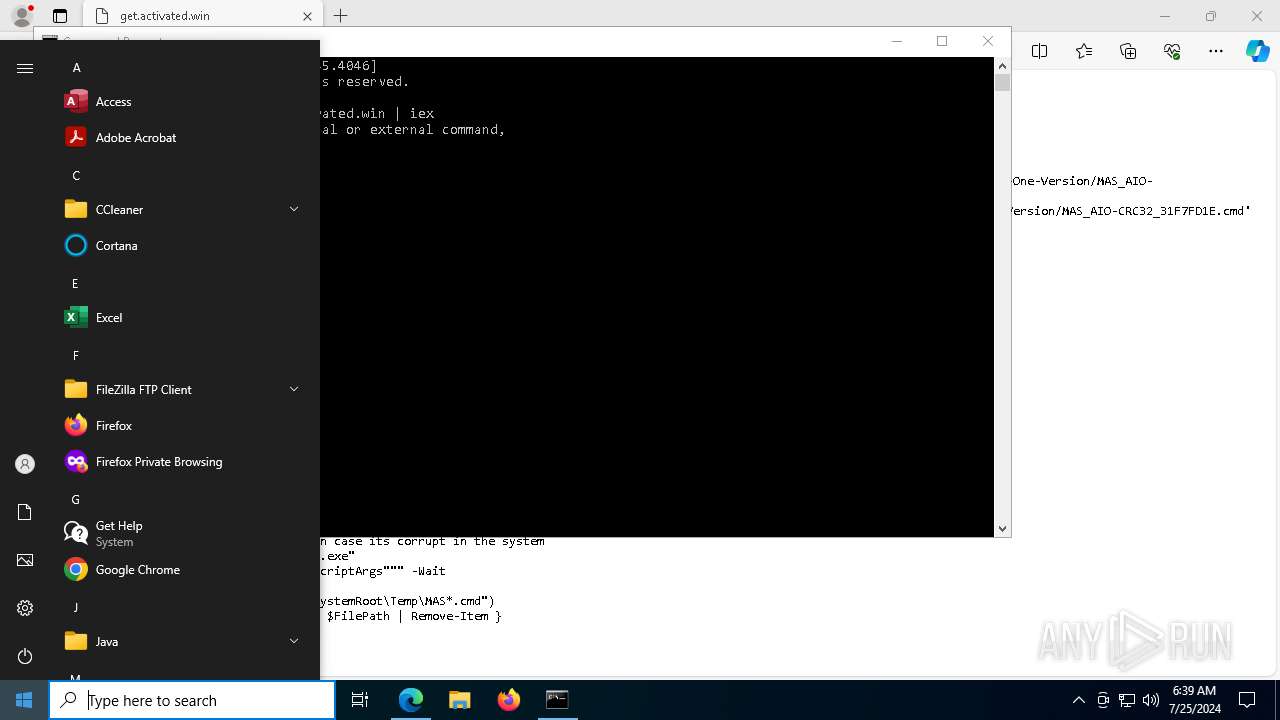Toggle Edge split screen view
The width and height of the screenshot is (1280, 720).
(1040, 52)
